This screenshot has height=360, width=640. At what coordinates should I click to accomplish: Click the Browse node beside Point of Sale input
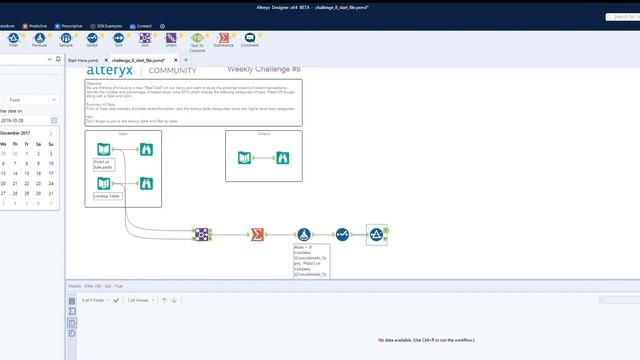coord(147,149)
